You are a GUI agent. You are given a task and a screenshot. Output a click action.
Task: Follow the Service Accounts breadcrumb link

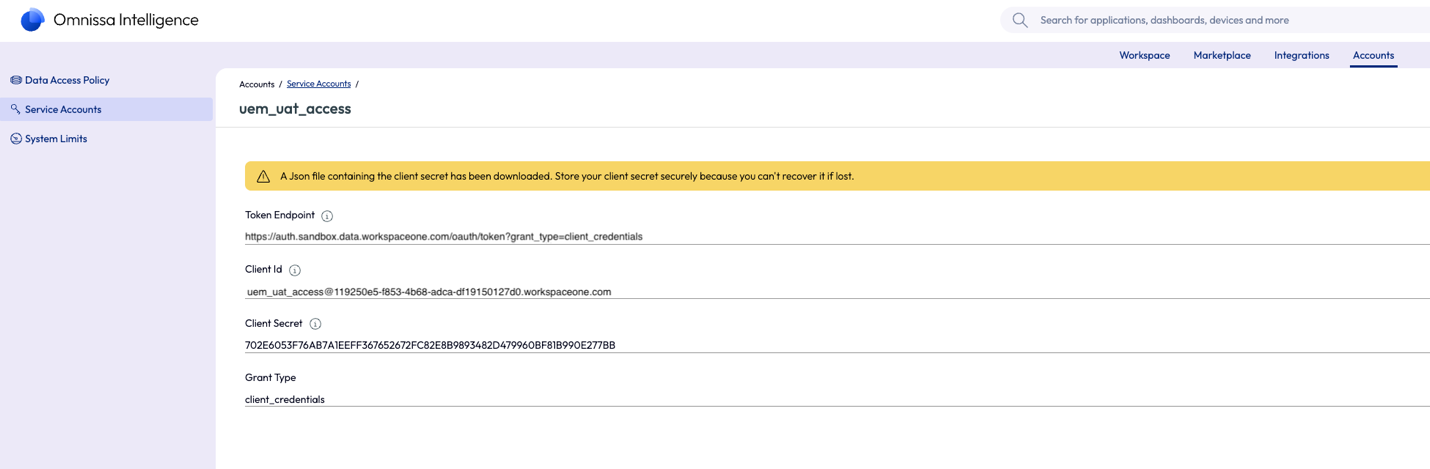pyautogui.click(x=318, y=84)
